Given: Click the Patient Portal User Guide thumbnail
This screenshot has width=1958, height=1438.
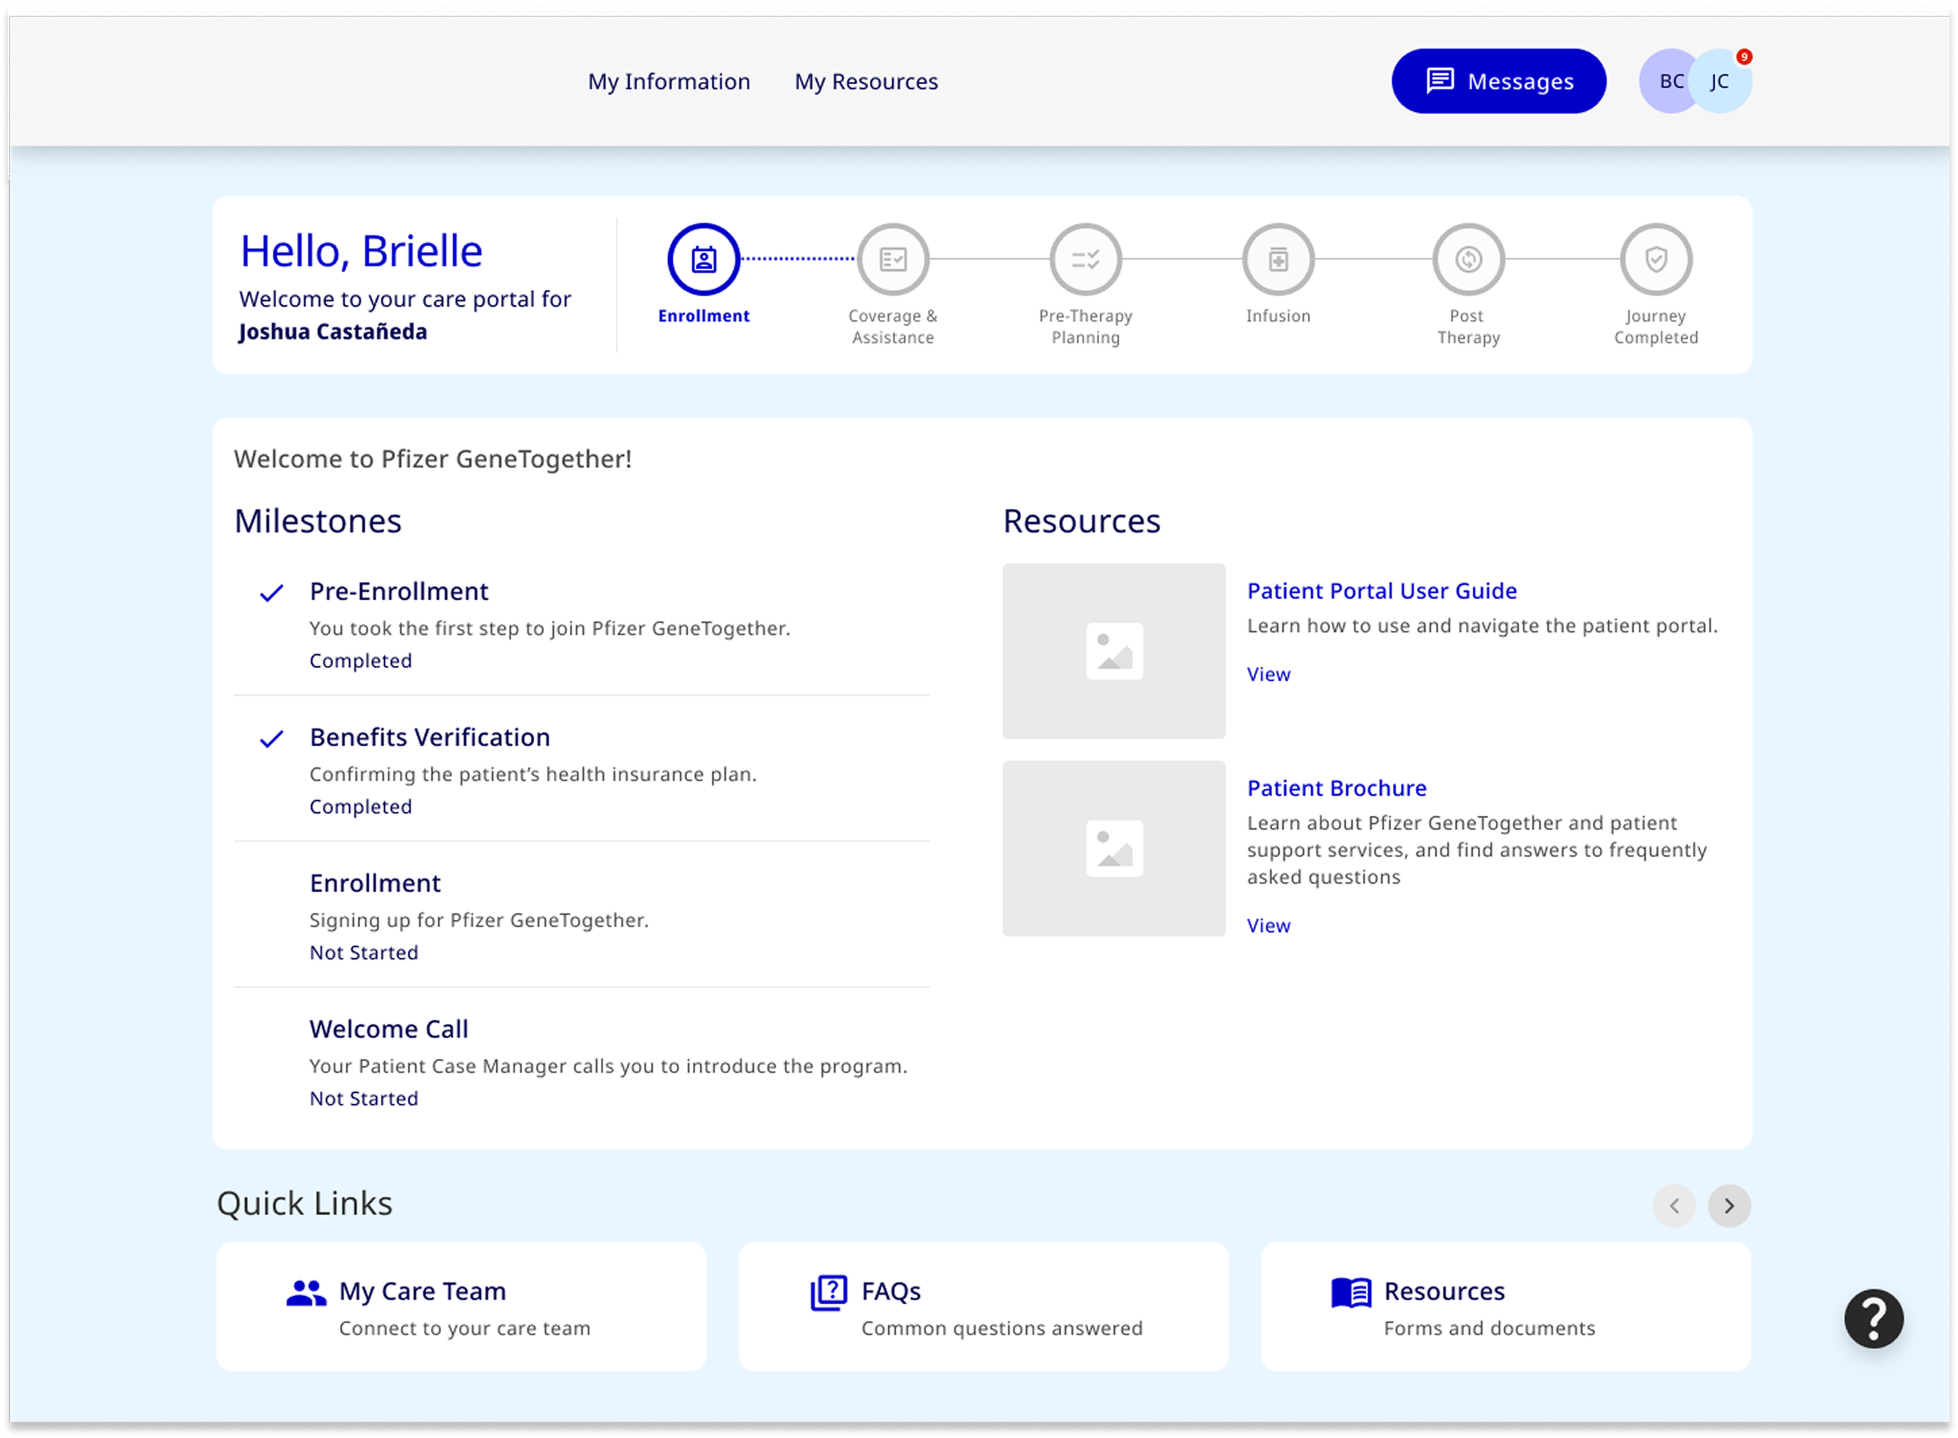Looking at the screenshot, I should pyautogui.click(x=1113, y=651).
